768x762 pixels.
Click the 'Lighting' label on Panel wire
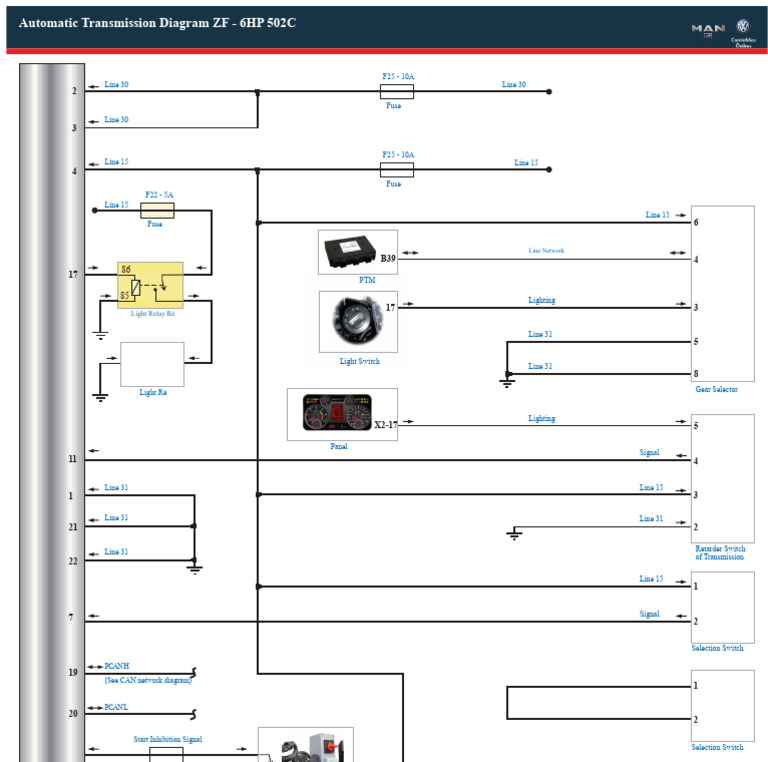(542, 418)
